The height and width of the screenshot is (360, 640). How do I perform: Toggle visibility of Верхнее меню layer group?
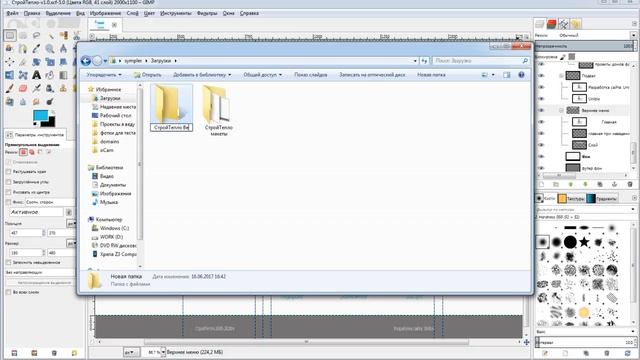click(541, 110)
